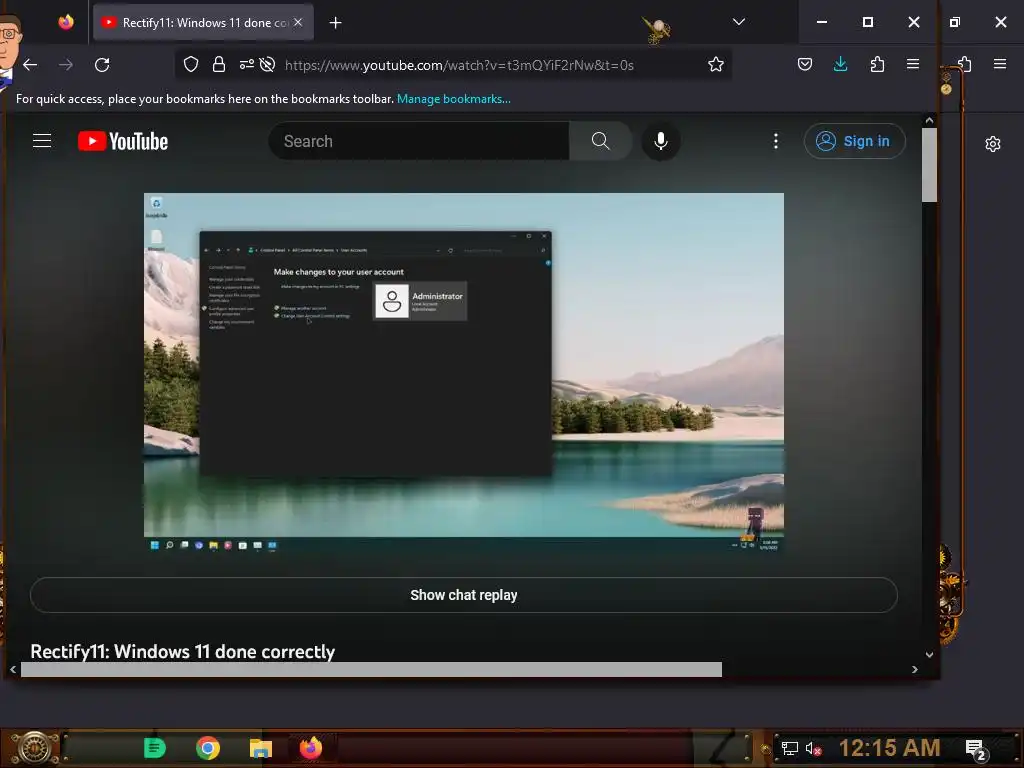Viewport: 1024px width, 768px height.
Task: Click the 12:15 AM taskbar clock
Action: tap(889, 748)
